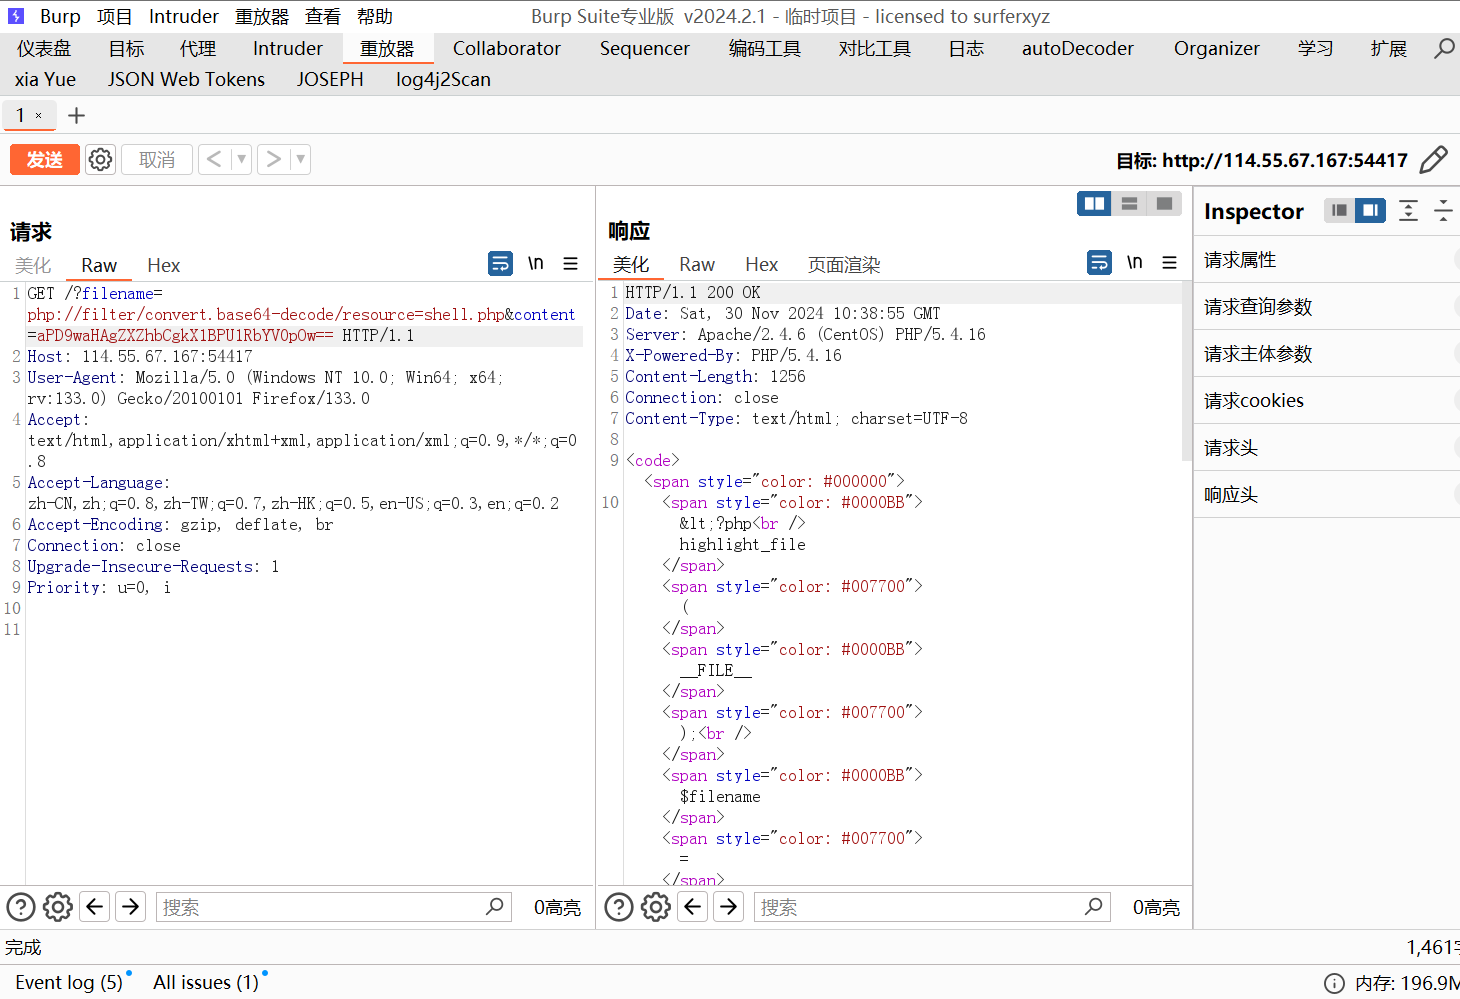Open All issues (1) in status bar
Image resolution: width=1460 pixels, height=999 pixels.
tap(206, 982)
